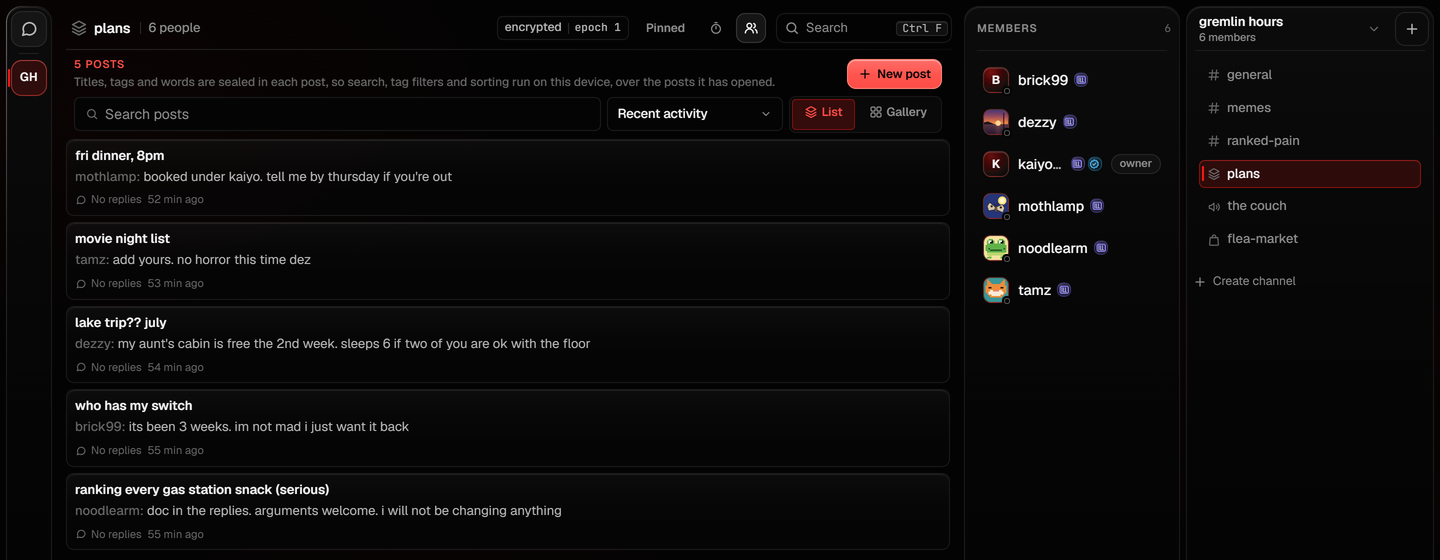Switch to List view
The height and width of the screenshot is (560, 1440).
tap(823, 113)
